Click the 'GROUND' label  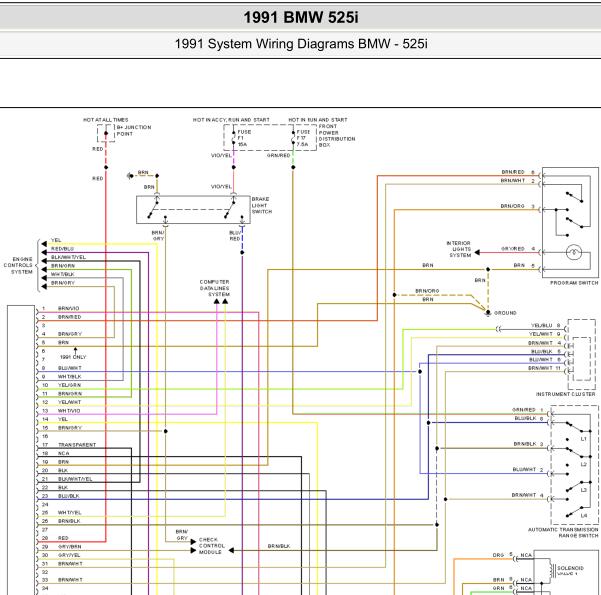click(505, 313)
